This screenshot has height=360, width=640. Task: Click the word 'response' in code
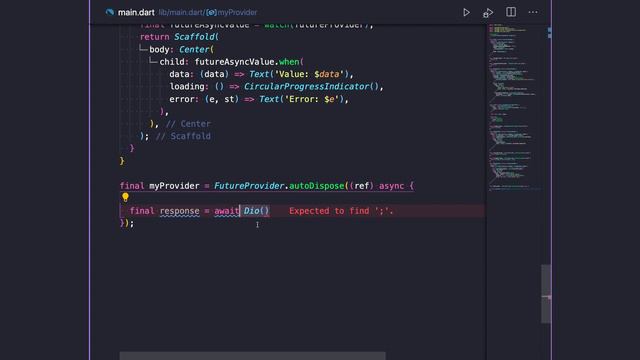[180, 211]
